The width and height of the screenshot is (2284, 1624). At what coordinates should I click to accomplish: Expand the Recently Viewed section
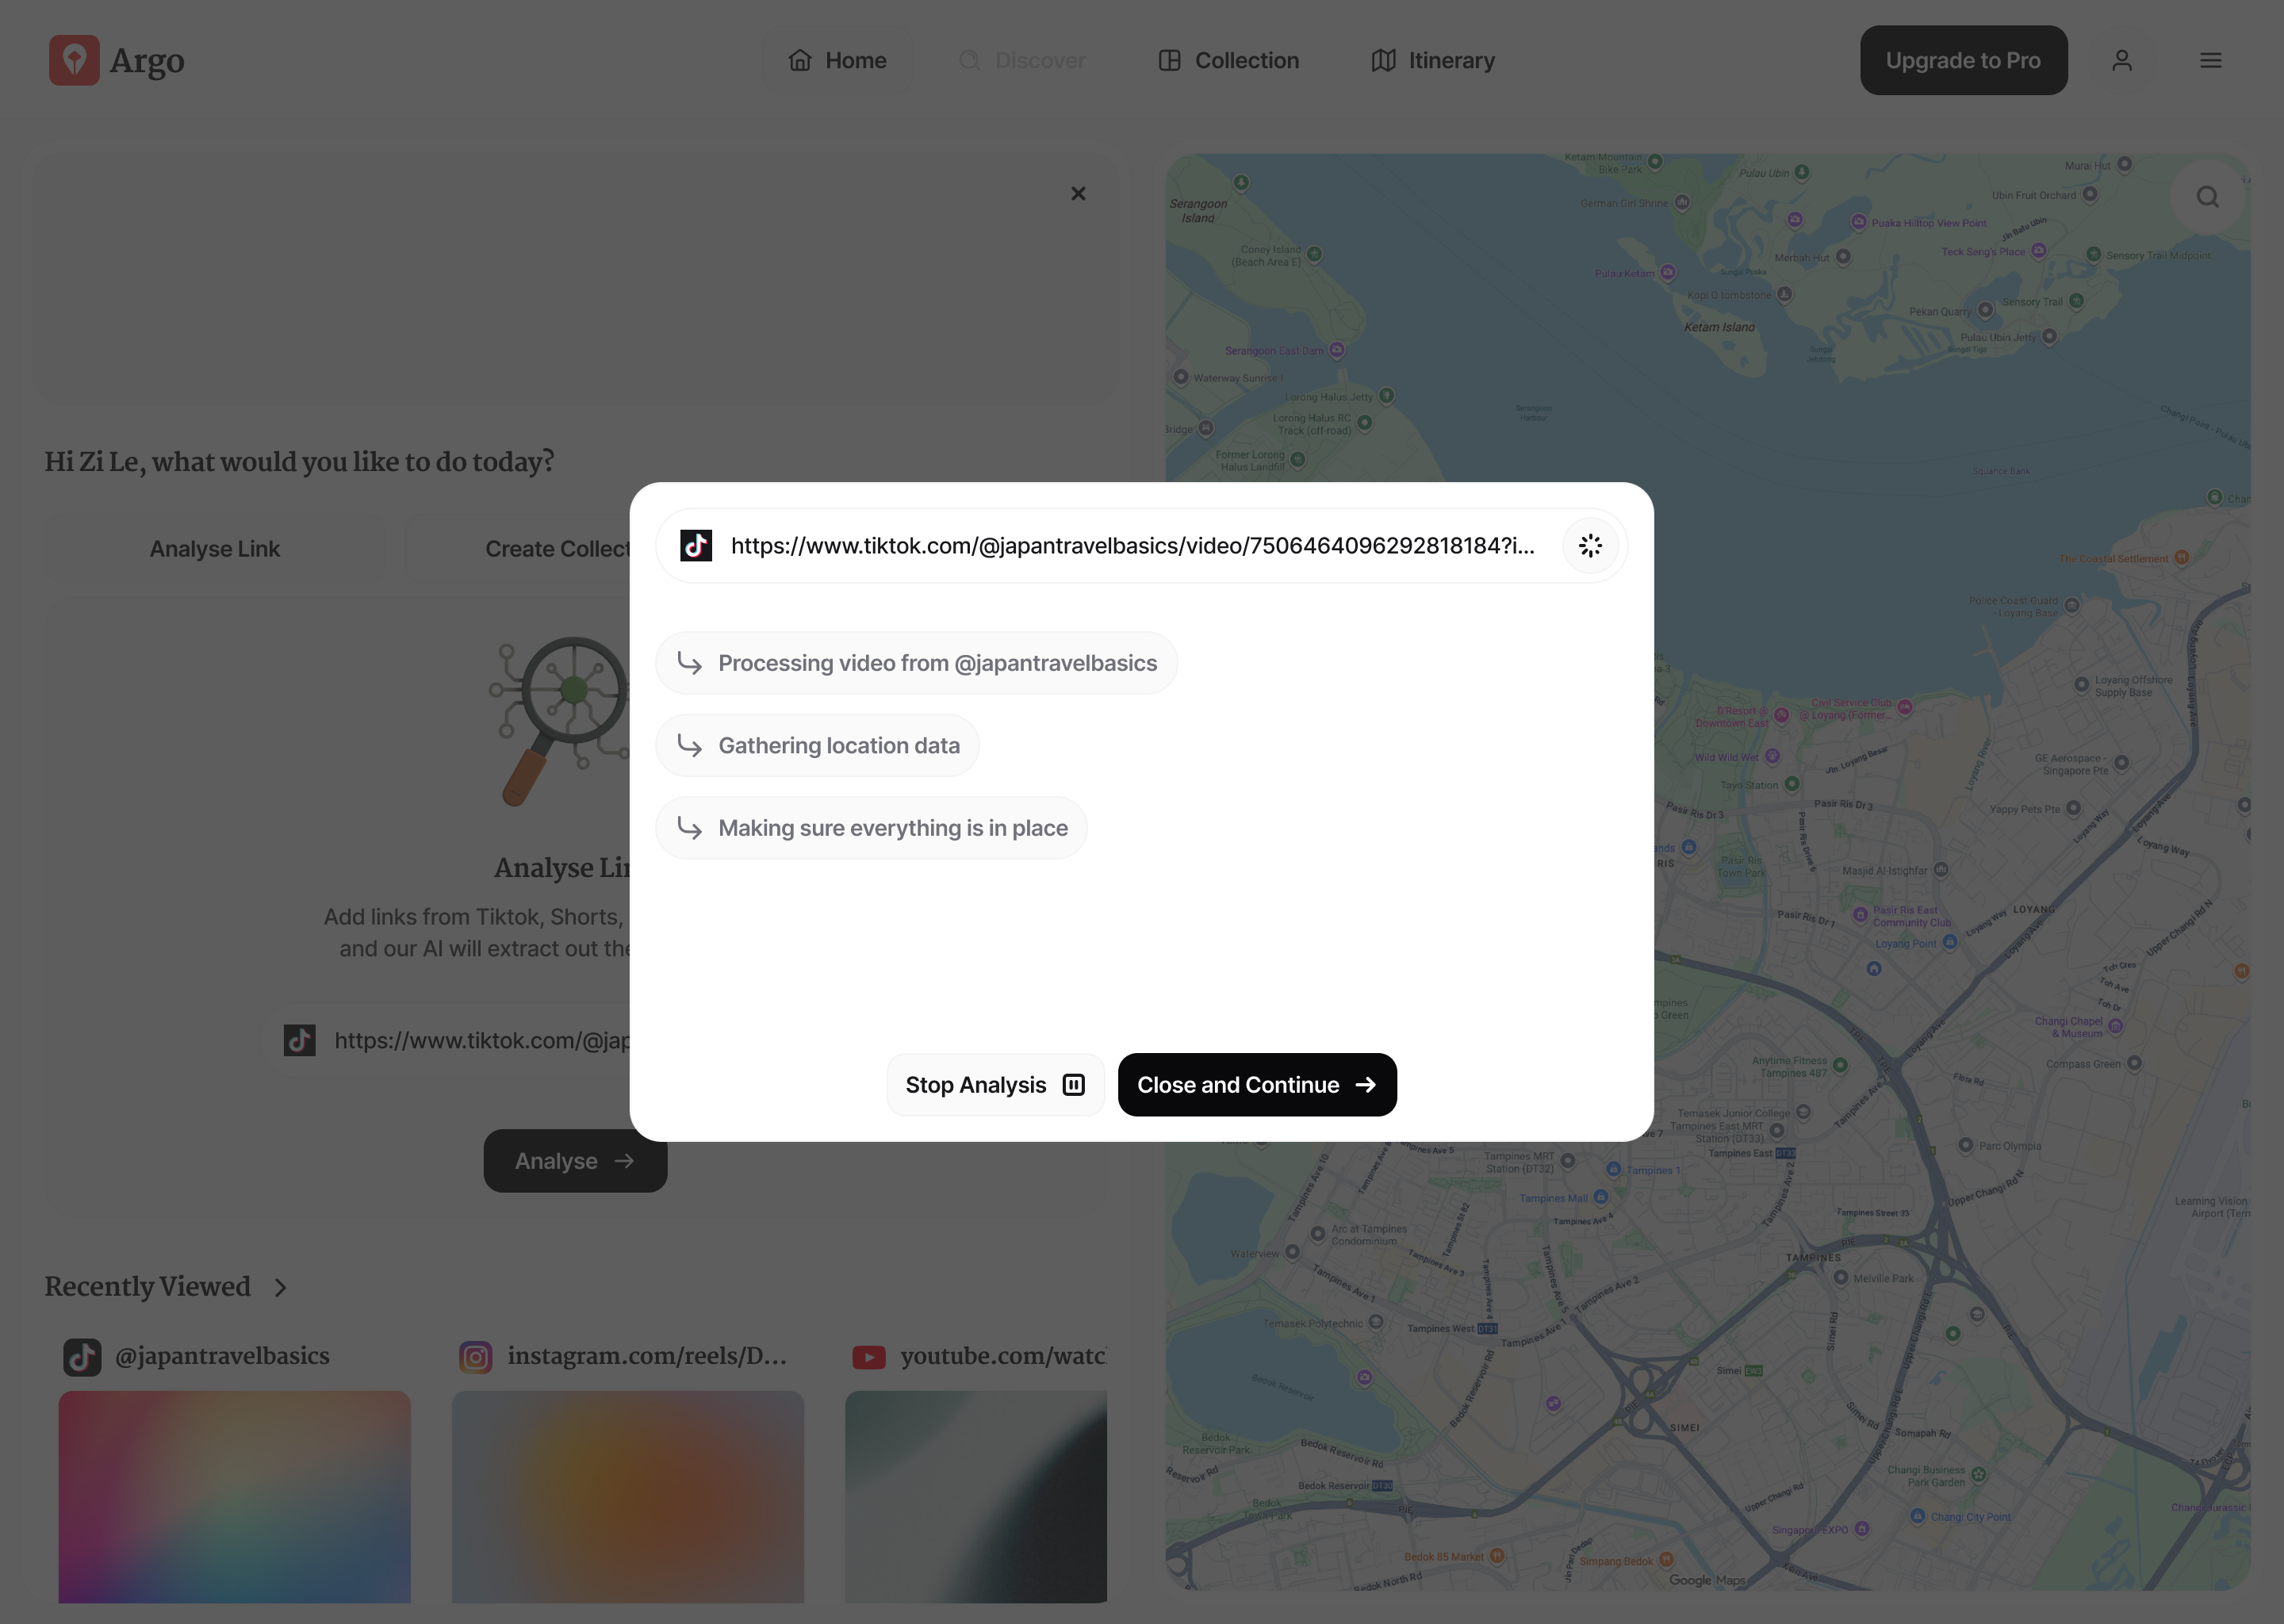click(279, 1288)
